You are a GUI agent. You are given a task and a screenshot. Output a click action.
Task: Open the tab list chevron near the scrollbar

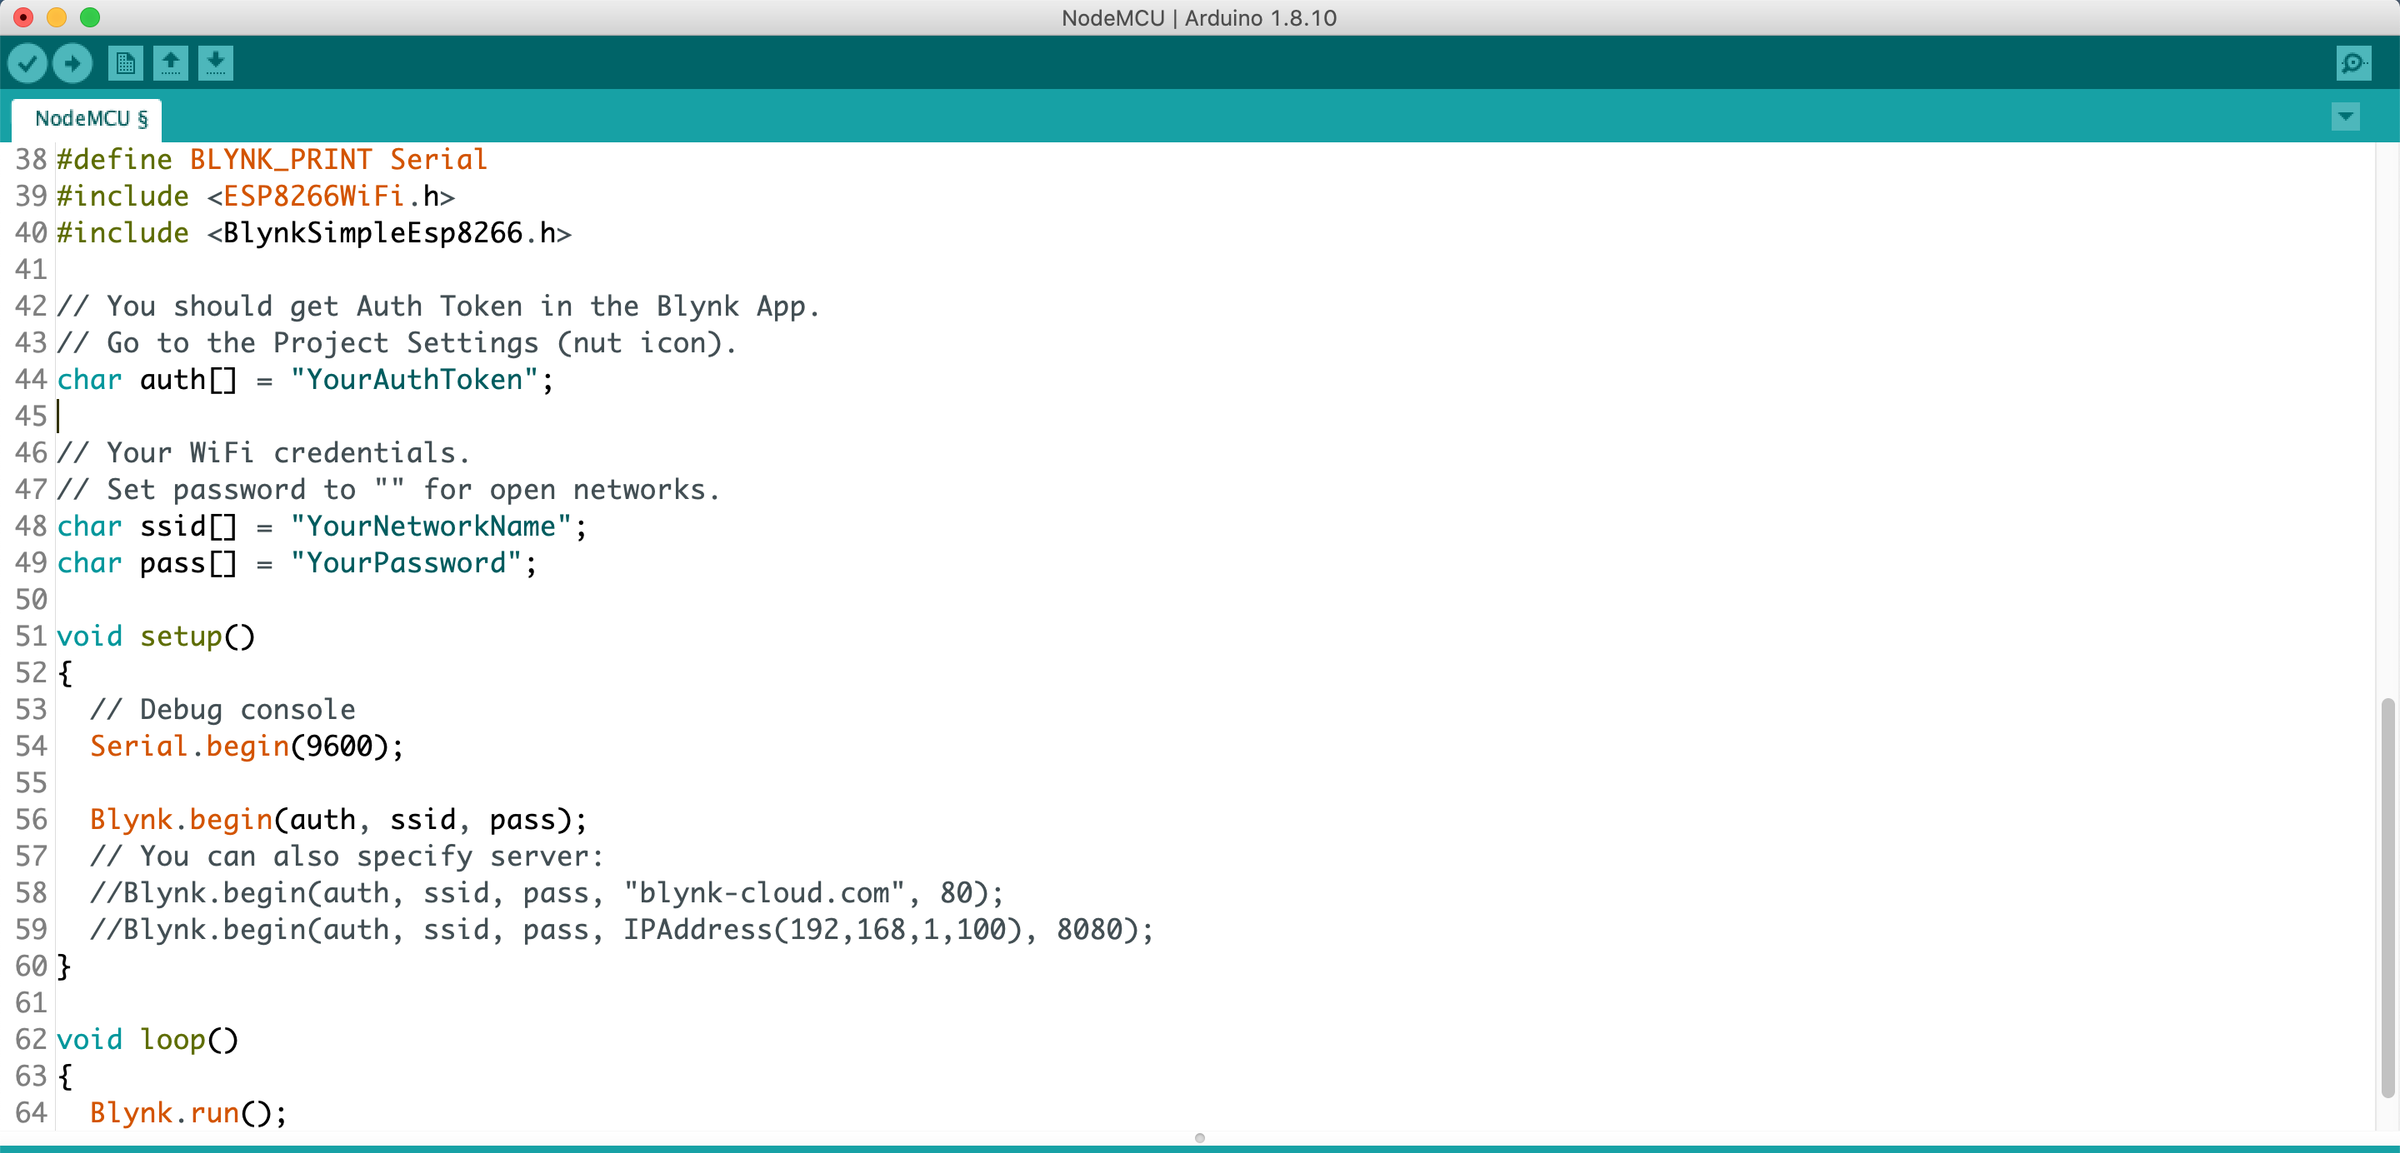click(2346, 117)
